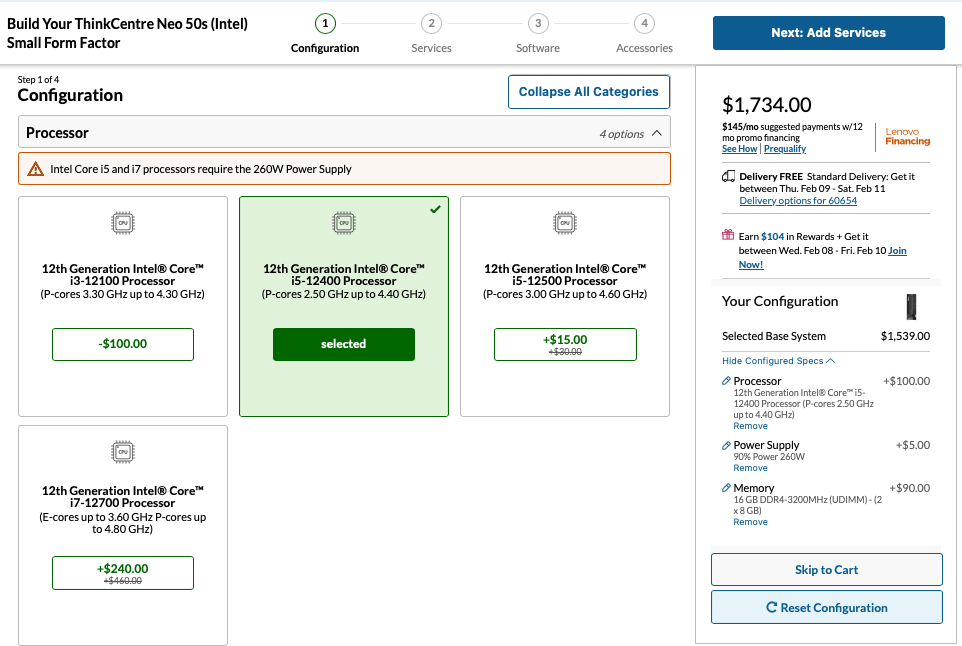Choose the i5-12500 option for +$15.00
Image resolution: width=962 pixels, height=646 pixels.
tap(565, 344)
